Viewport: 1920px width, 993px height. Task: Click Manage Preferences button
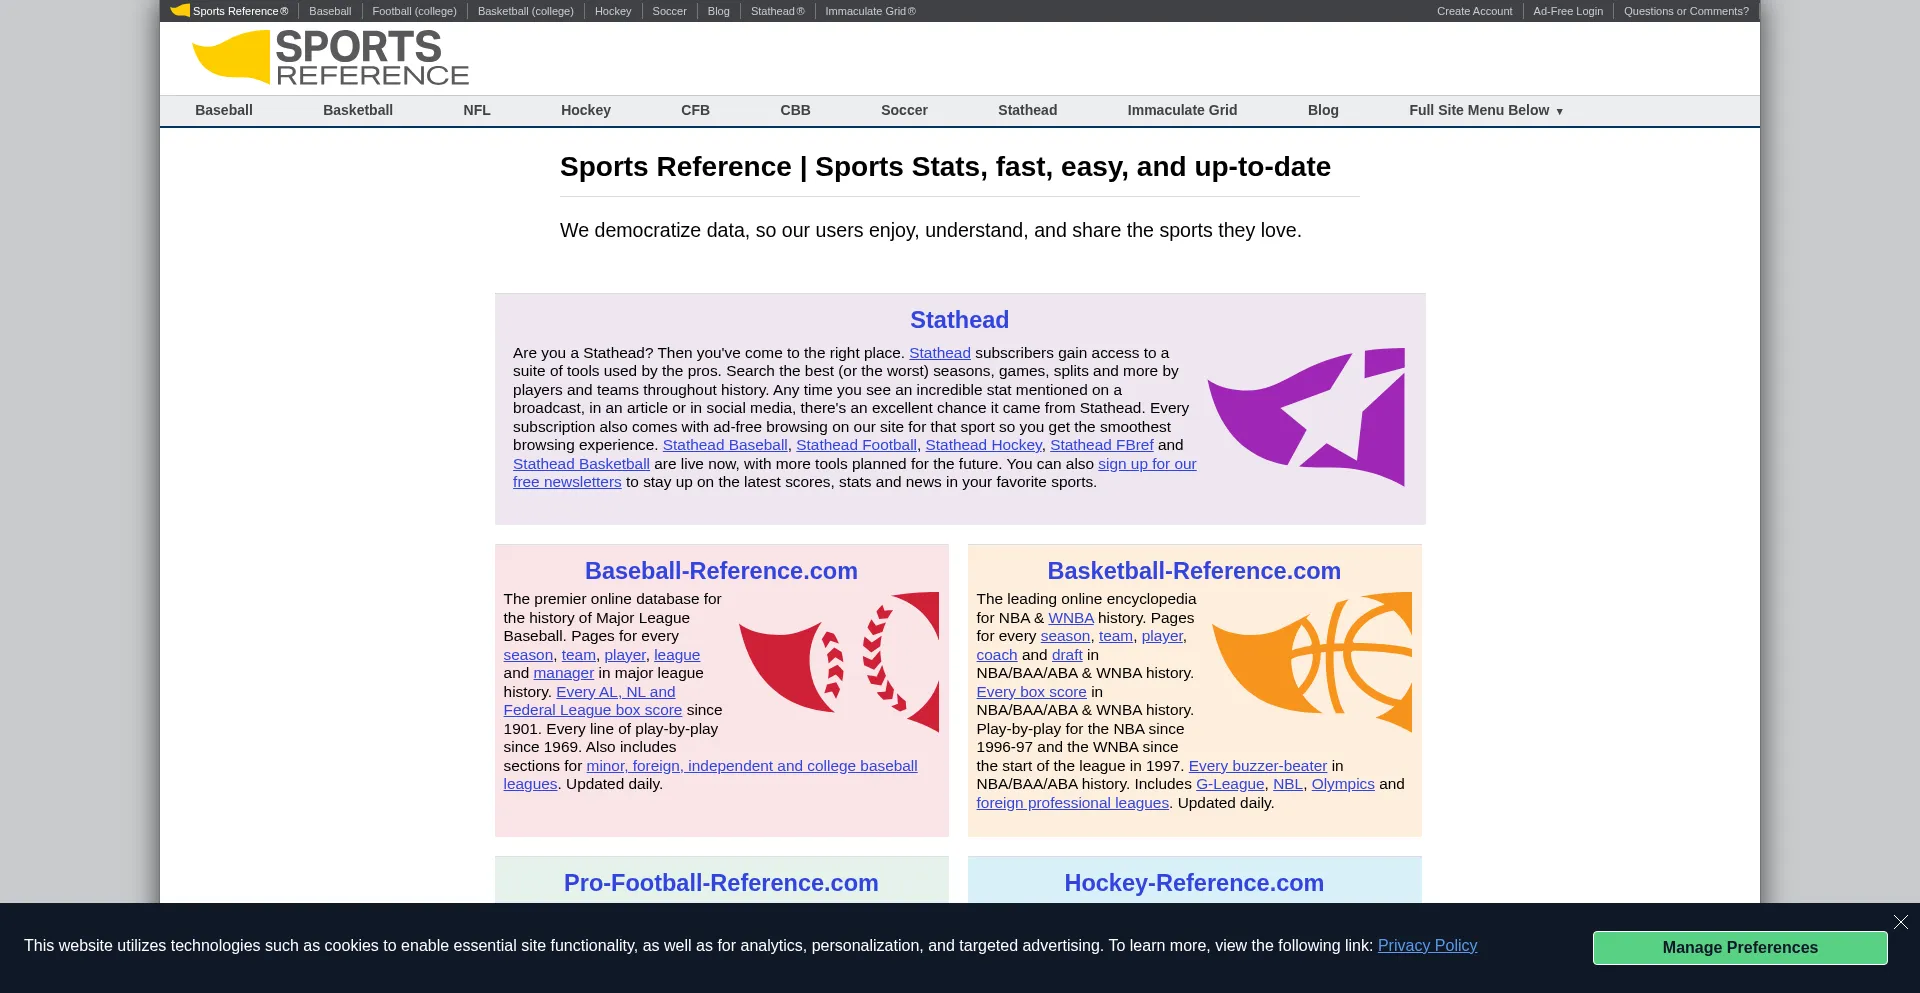1740,948
